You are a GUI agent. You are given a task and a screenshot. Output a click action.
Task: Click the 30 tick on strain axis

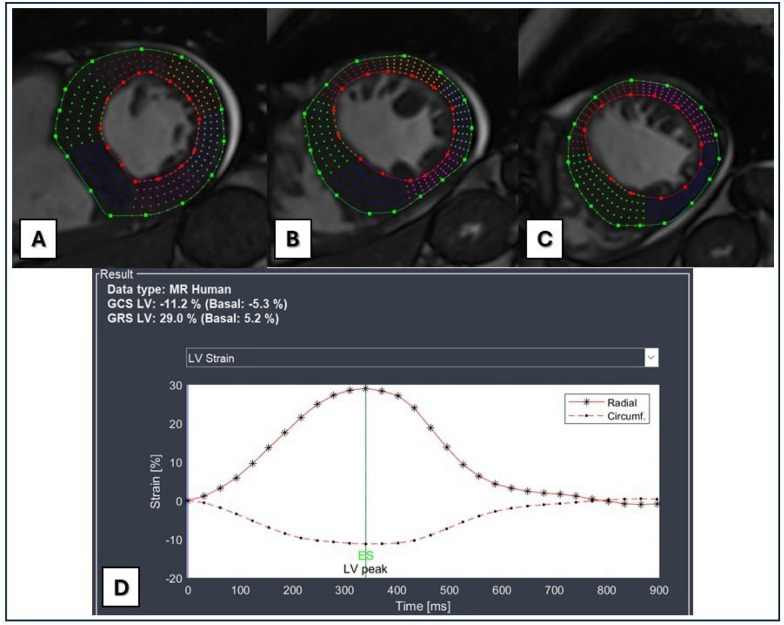[176, 386]
